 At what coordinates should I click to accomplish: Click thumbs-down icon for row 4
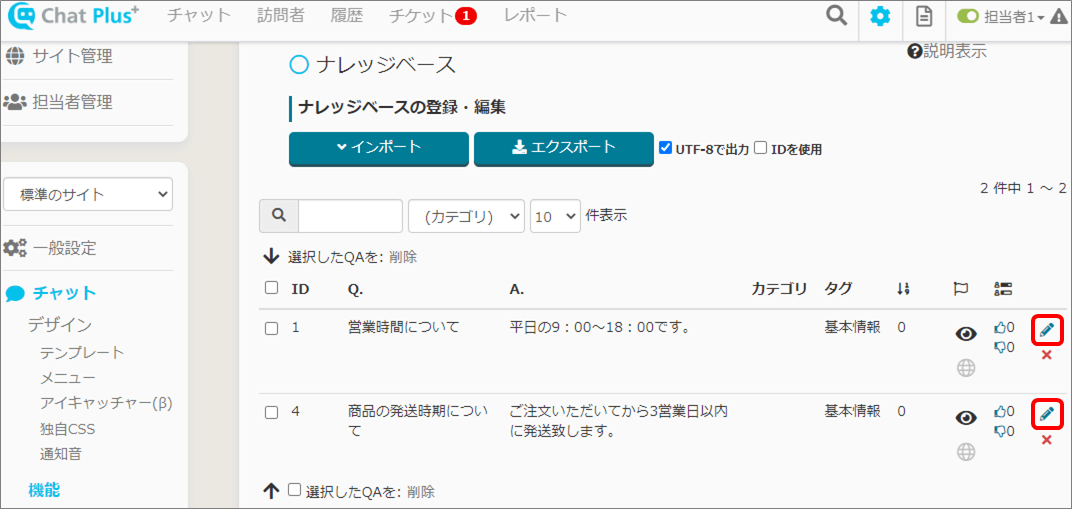(x=1000, y=430)
